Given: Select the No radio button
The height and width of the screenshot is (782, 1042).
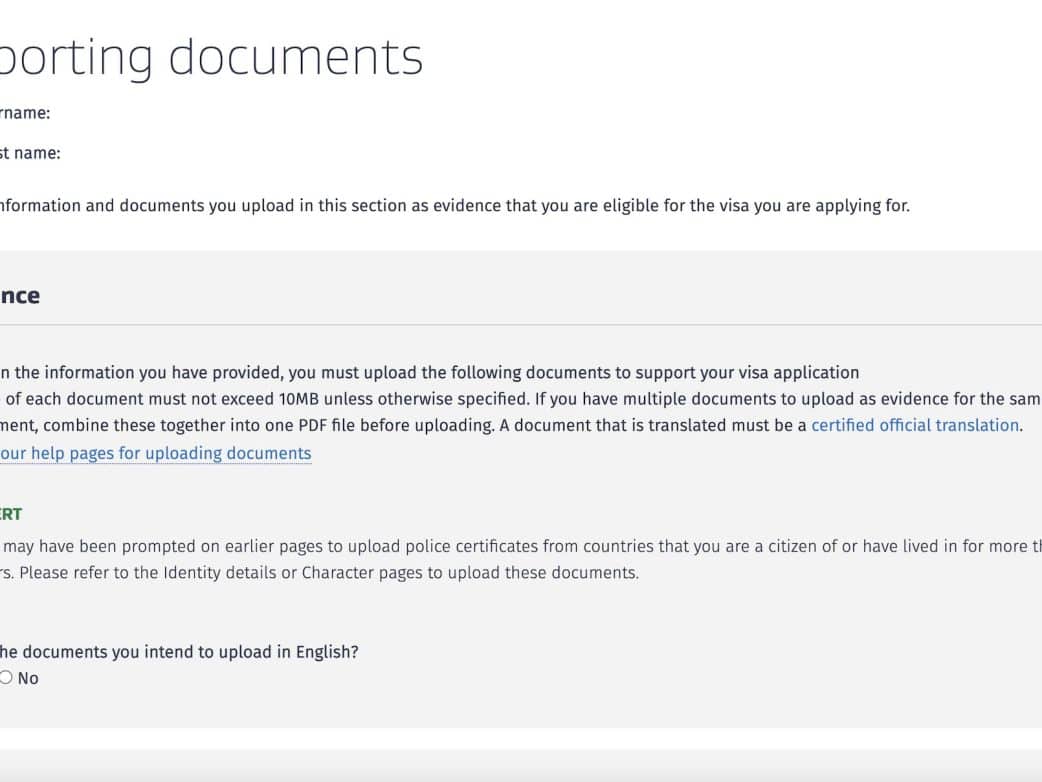Looking at the screenshot, I should [x=6, y=678].
